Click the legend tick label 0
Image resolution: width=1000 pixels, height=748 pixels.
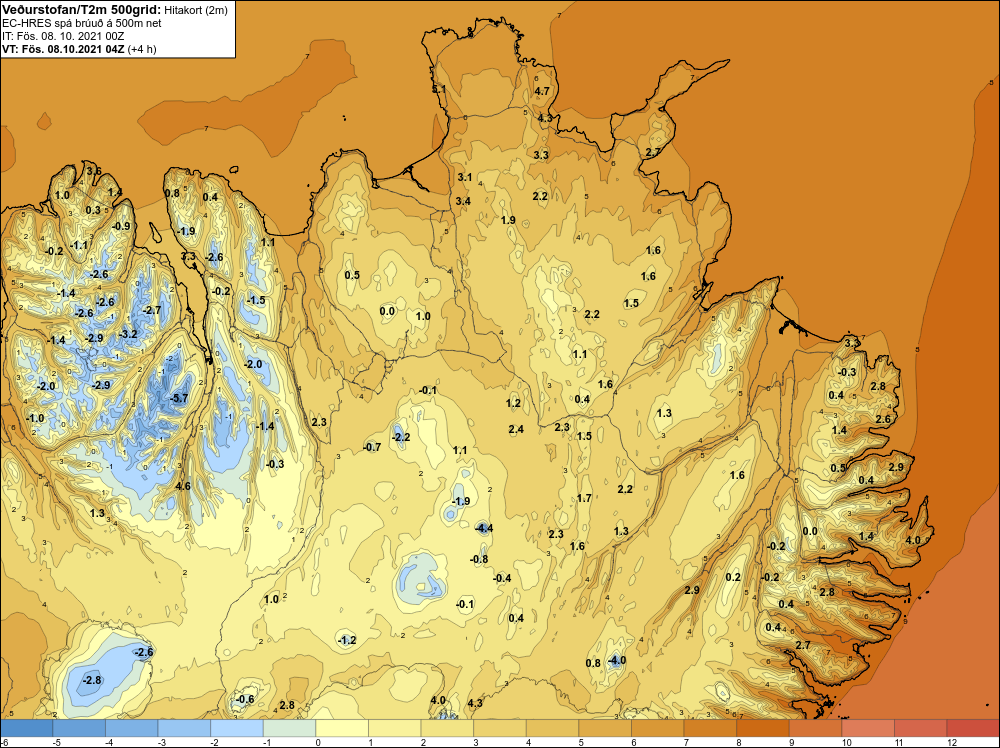(x=318, y=742)
